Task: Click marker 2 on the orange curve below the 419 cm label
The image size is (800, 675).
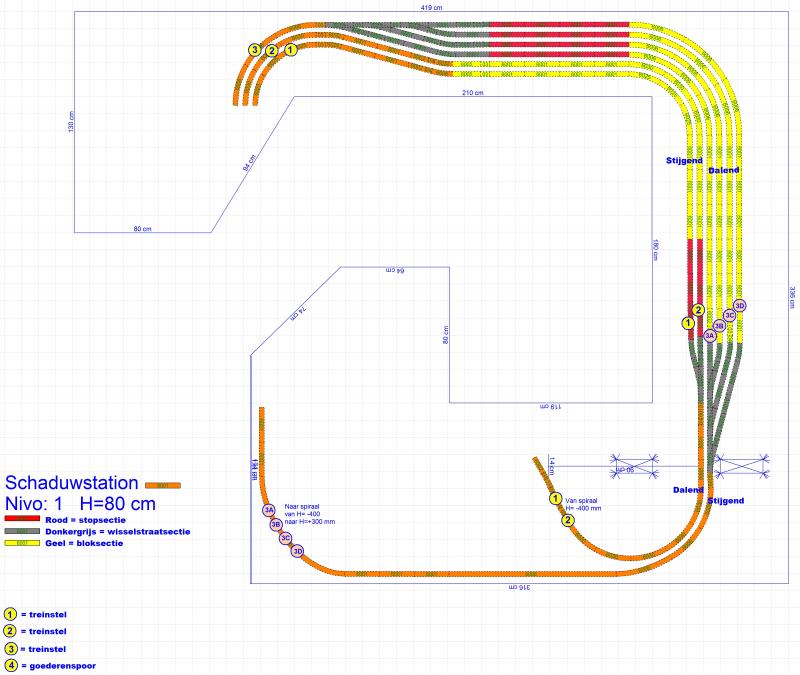Action: click(x=272, y=51)
